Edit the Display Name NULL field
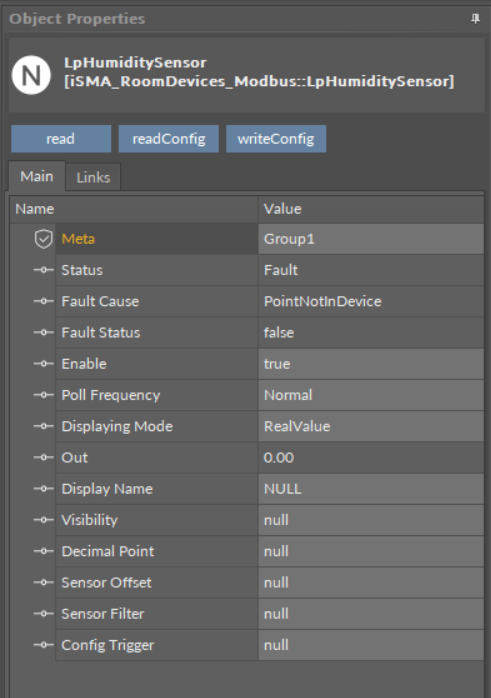 tap(371, 488)
